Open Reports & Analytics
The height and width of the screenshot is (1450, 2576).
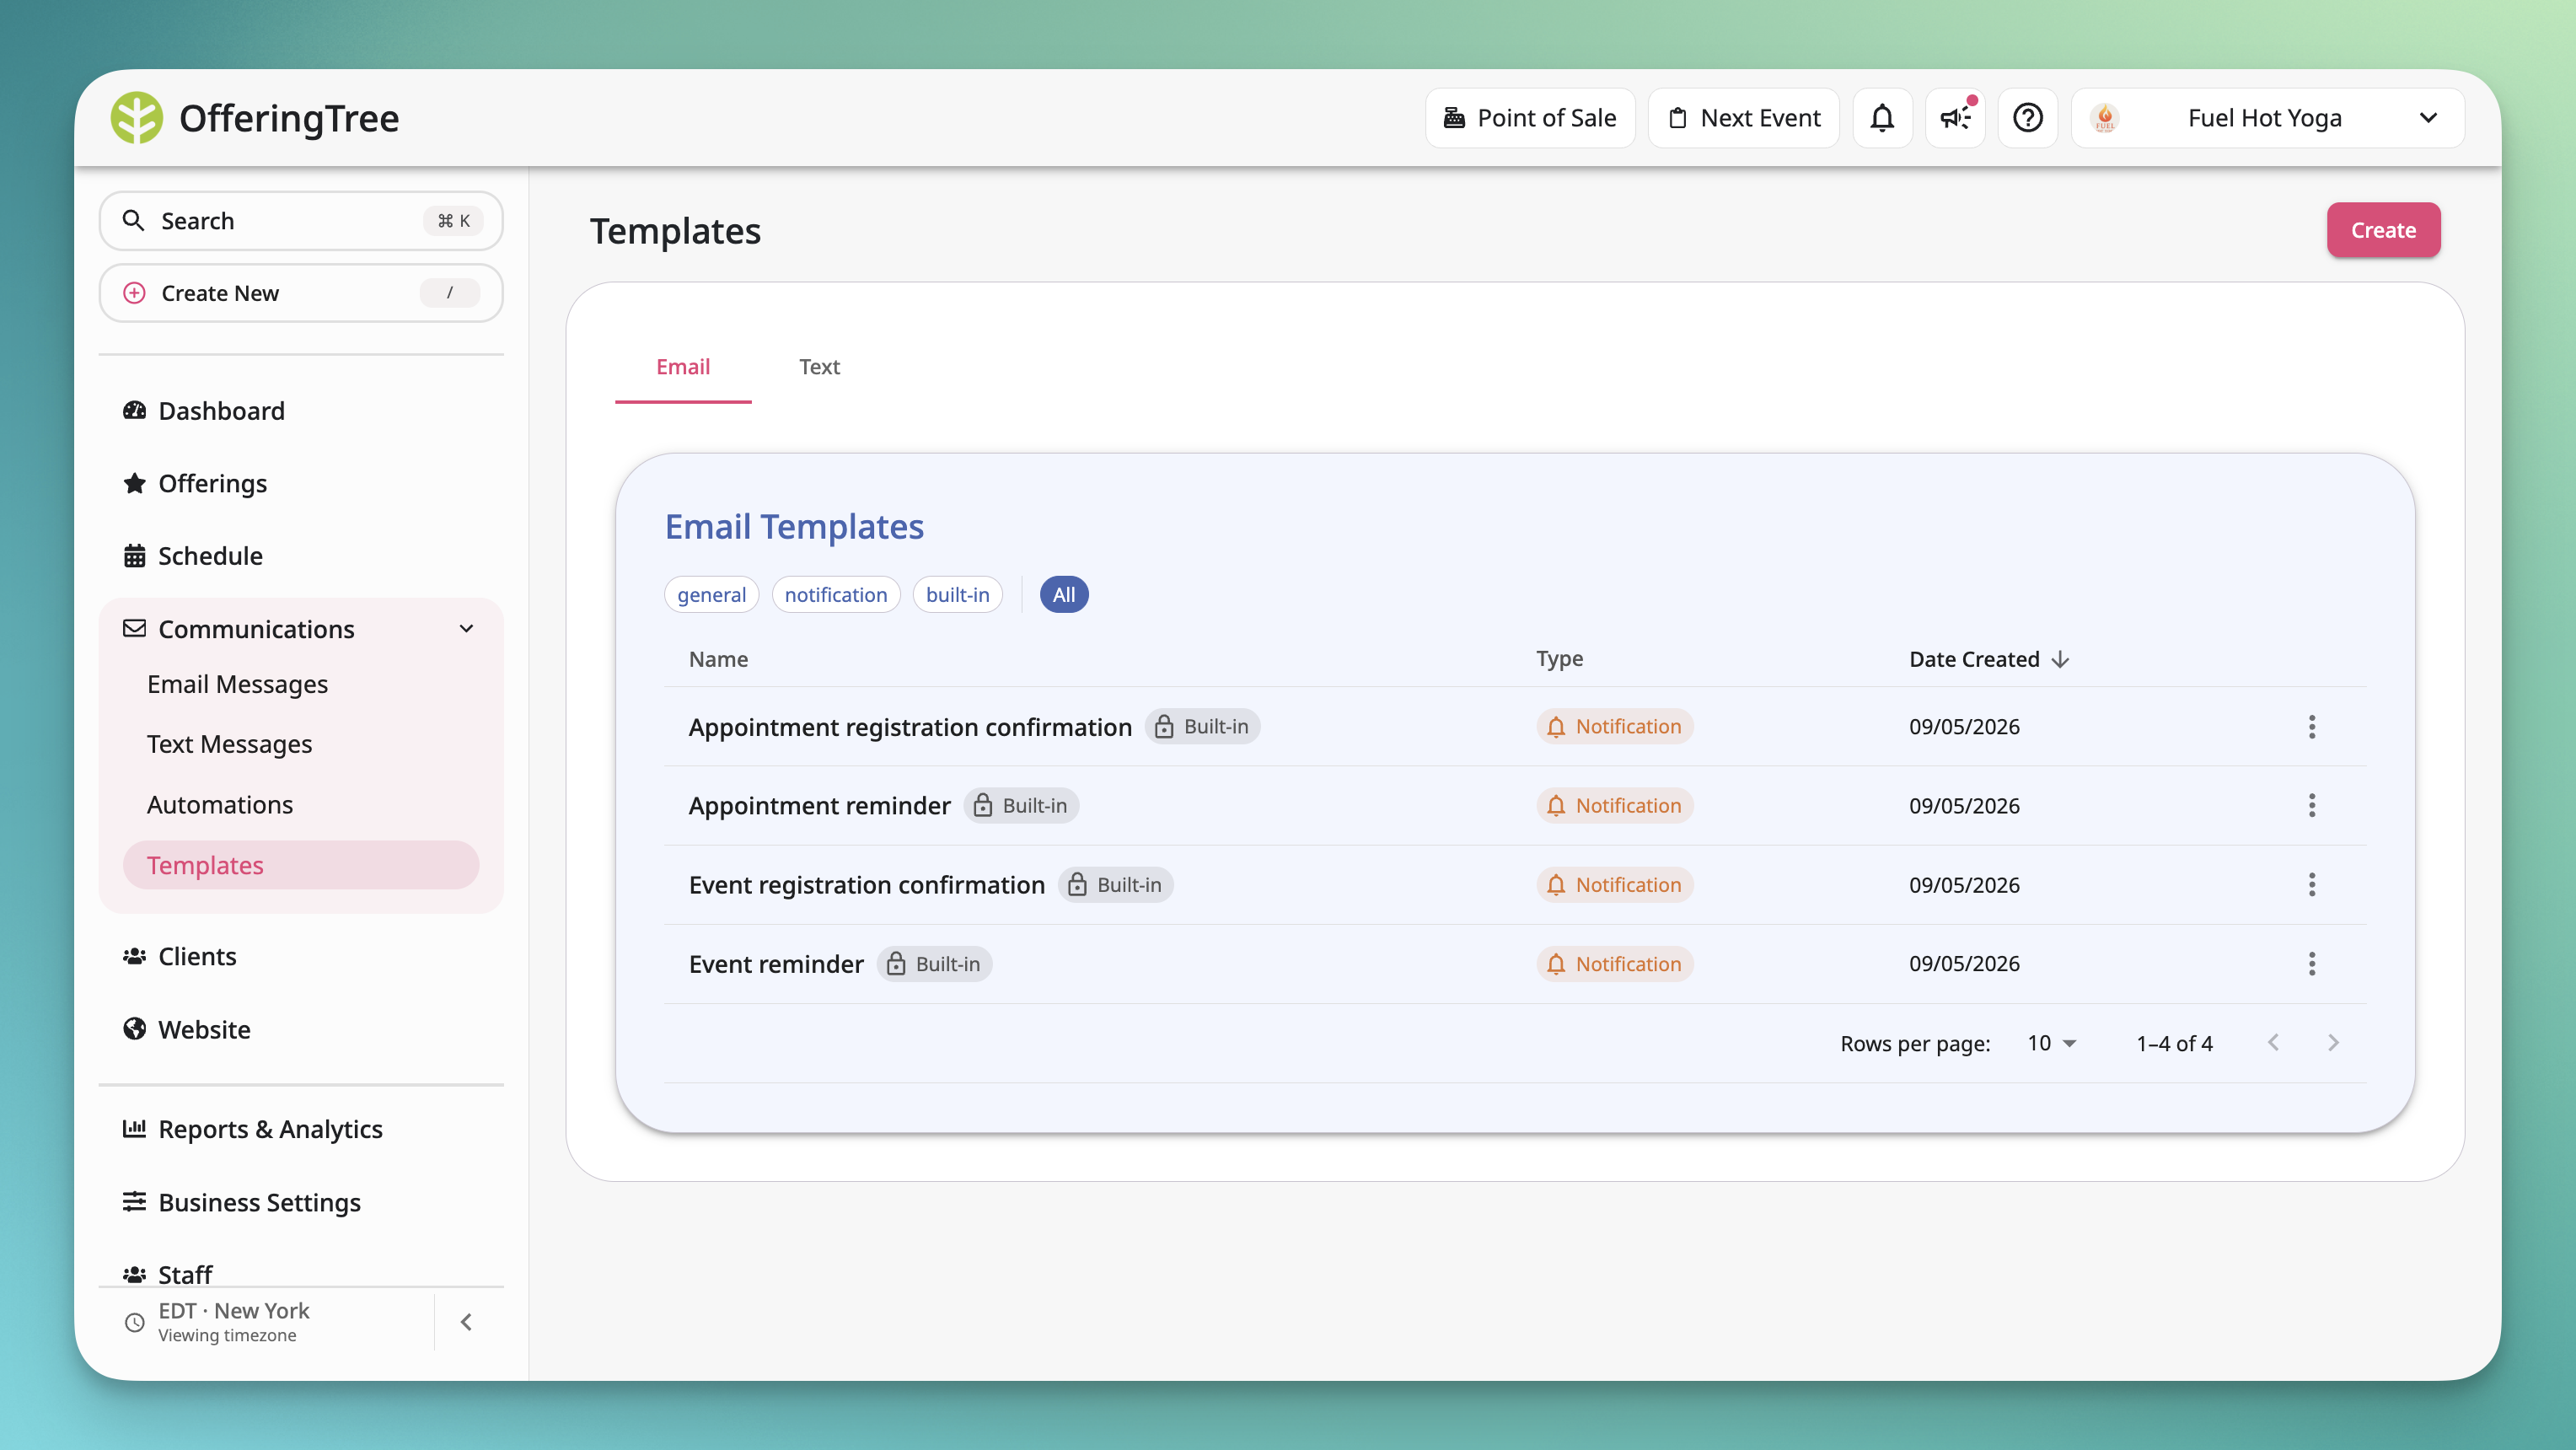(x=300, y=1130)
